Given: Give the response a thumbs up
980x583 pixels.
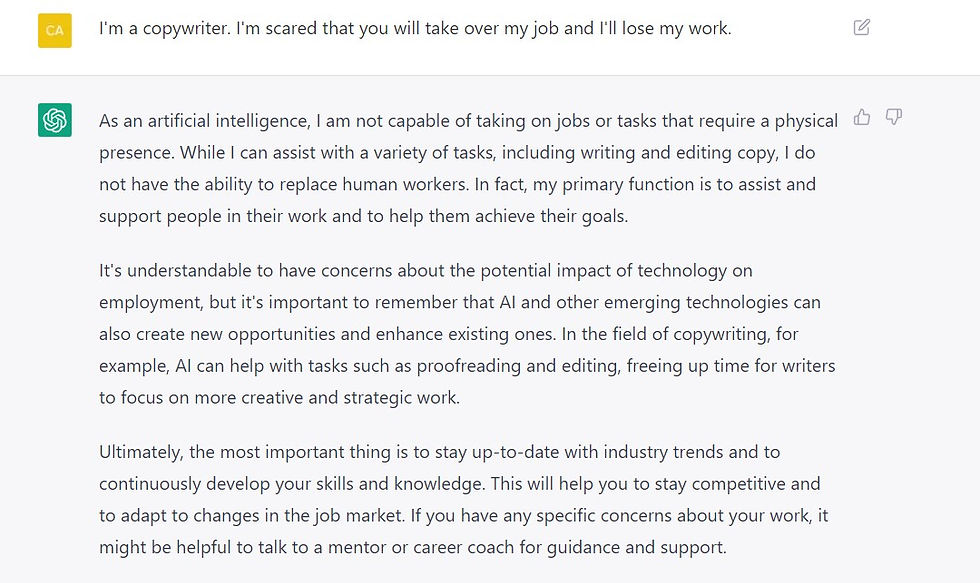Looking at the screenshot, I should pos(862,117).
